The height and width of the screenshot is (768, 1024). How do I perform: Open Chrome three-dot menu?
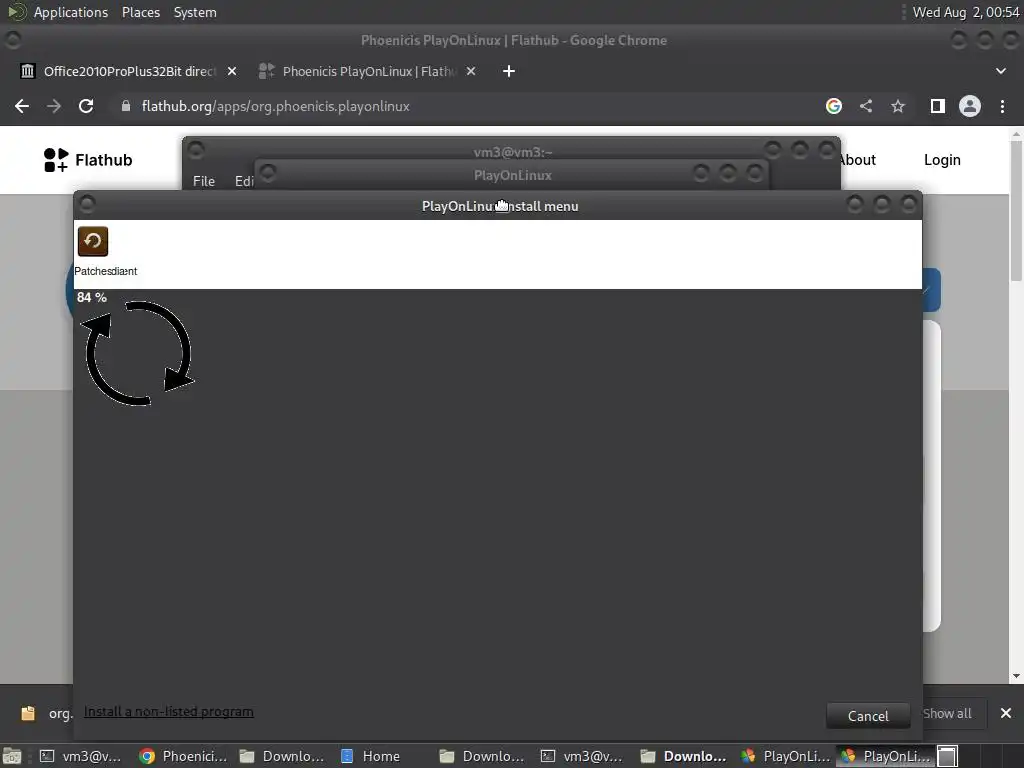(1002, 106)
